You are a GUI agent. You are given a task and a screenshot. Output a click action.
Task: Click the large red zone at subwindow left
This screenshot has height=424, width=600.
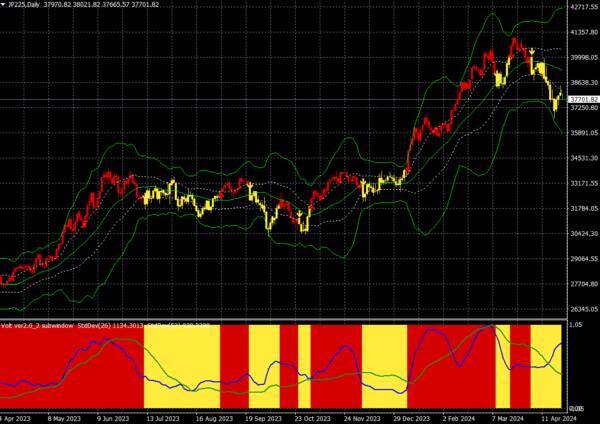pyautogui.click(x=72, y=366)
